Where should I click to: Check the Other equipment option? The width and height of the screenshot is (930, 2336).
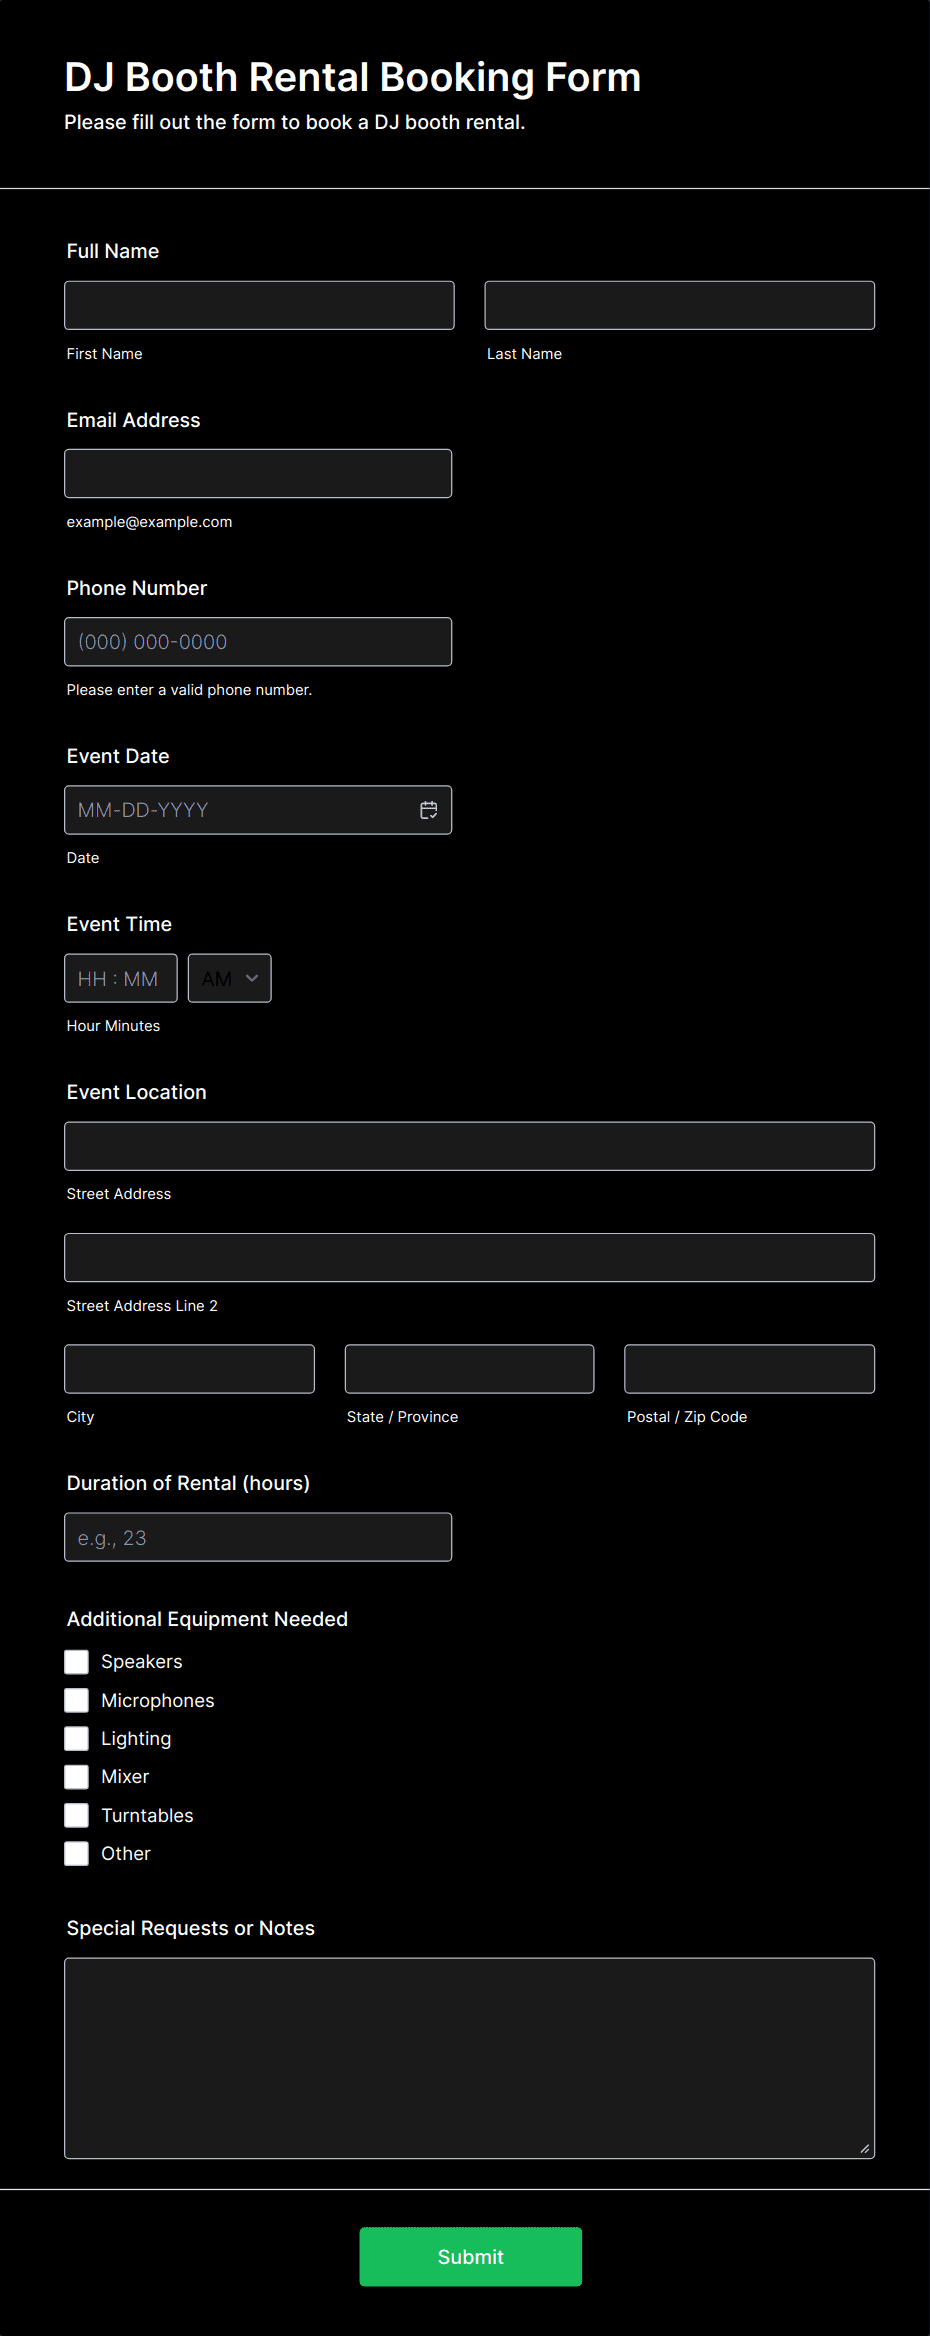[x=77, y=1854]
